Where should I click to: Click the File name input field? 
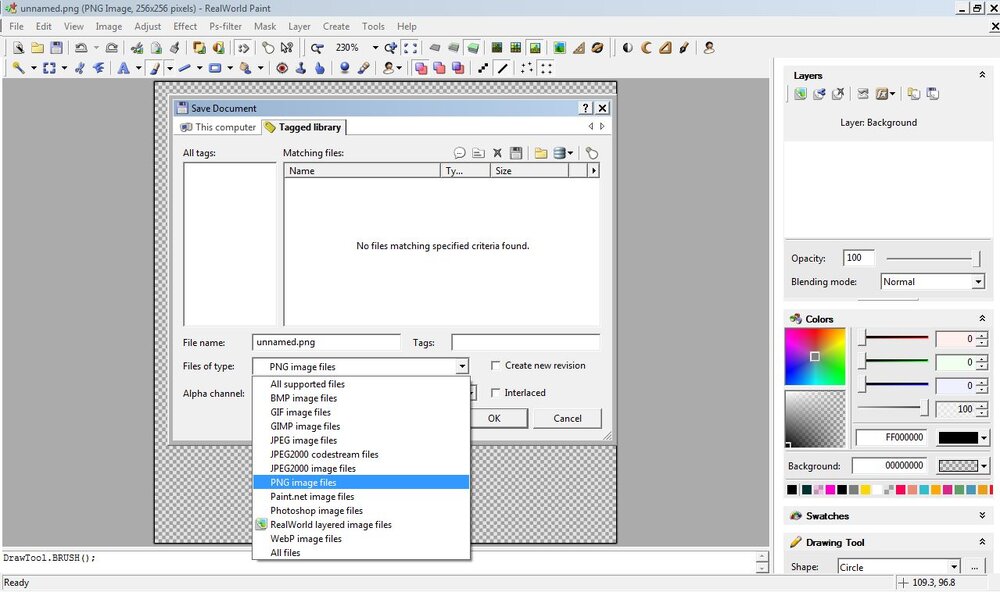click(x=326, y=342)
